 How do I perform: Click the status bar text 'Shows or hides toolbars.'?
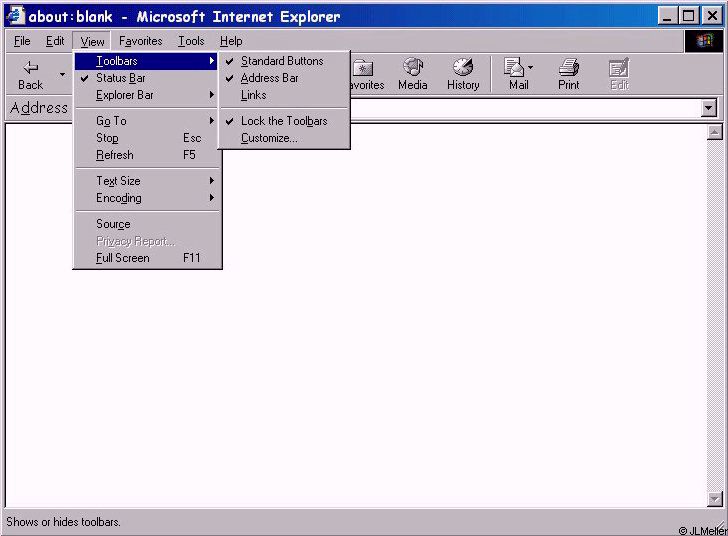pyautogui.click(x=63, y=522)
